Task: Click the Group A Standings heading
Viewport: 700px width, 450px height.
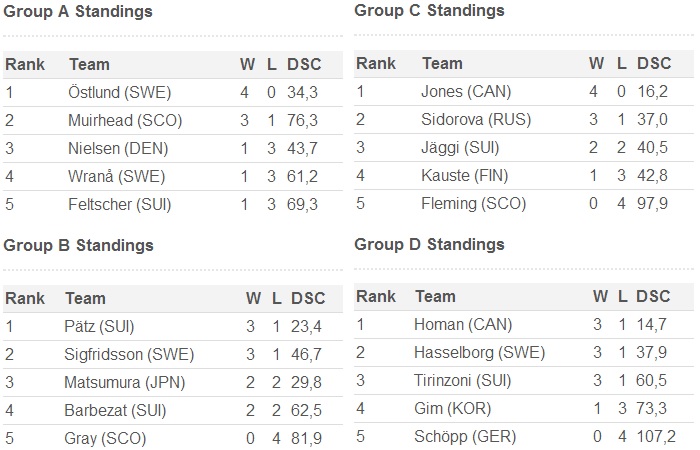Action: pyautogui.click(x=79, y=12)
